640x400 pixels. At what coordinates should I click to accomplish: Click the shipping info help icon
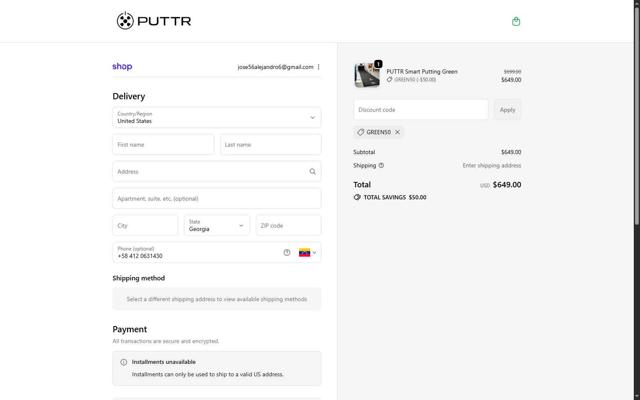(381, 166)
